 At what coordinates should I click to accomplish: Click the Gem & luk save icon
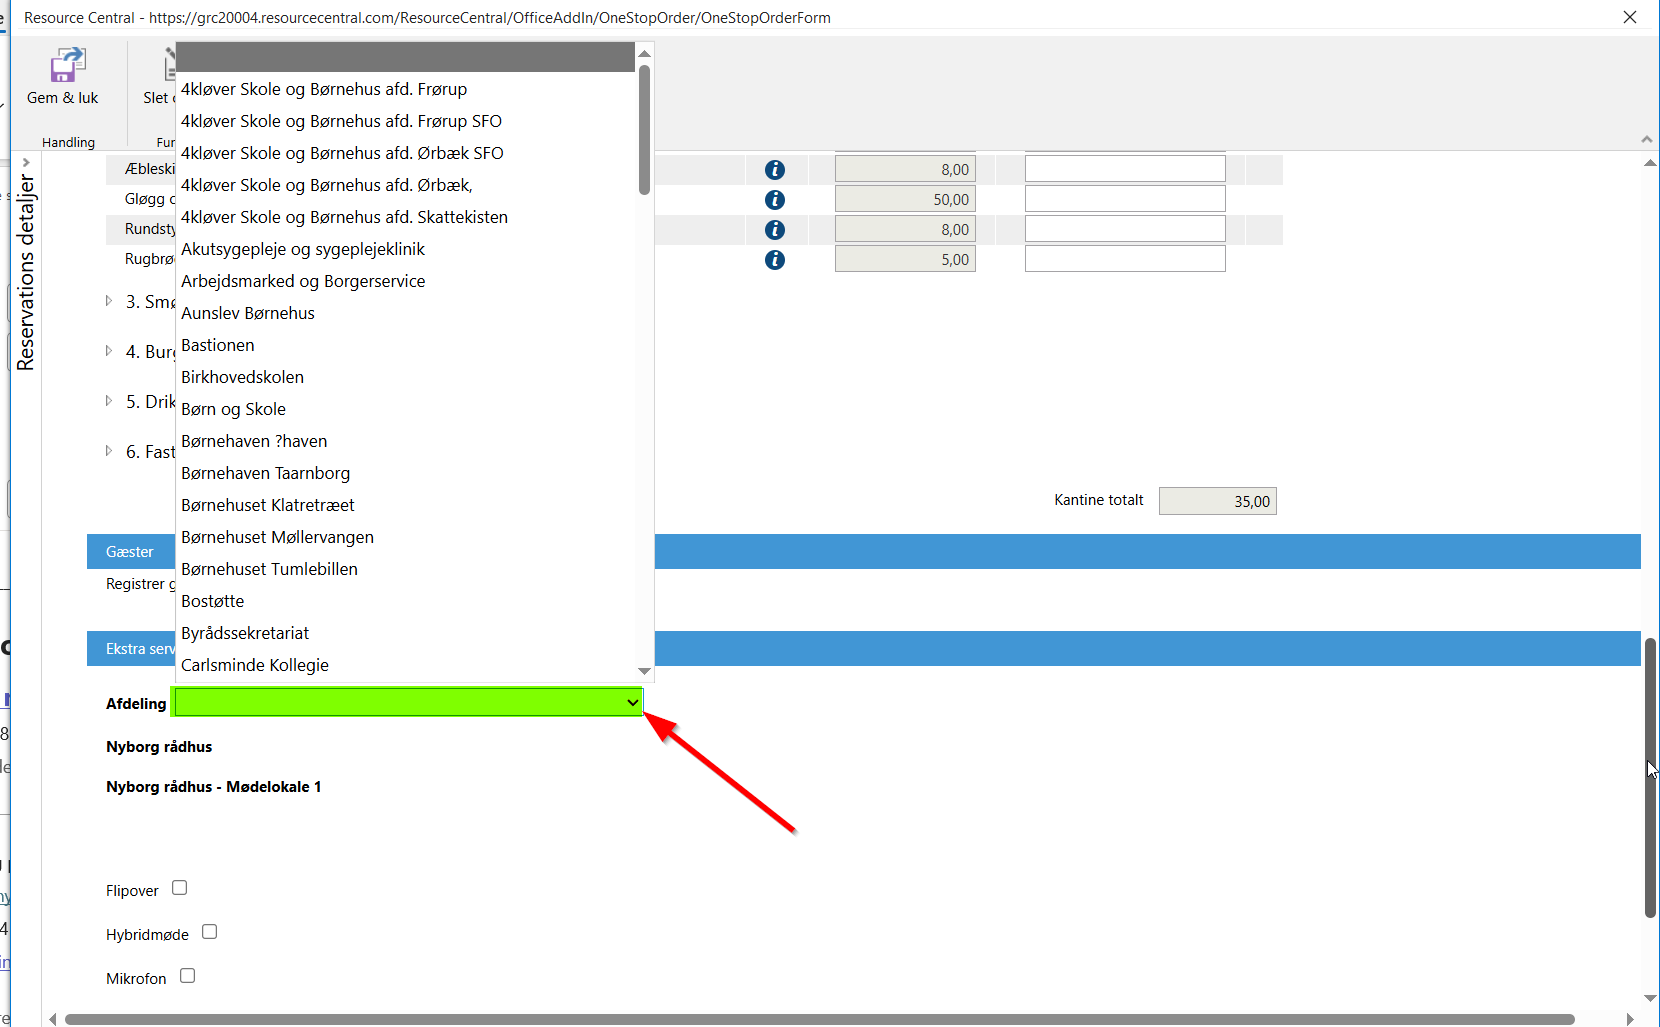[x=66, y=66]
